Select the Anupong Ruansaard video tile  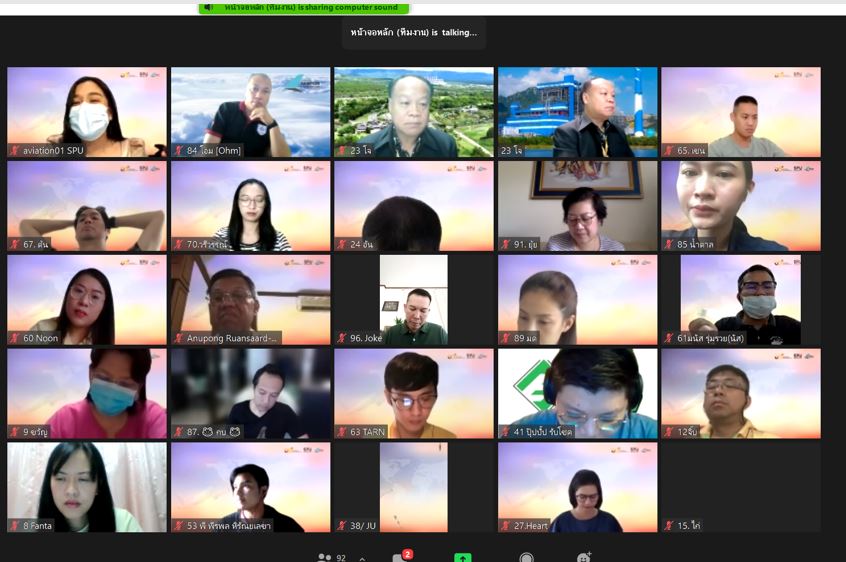click(250, 299)
